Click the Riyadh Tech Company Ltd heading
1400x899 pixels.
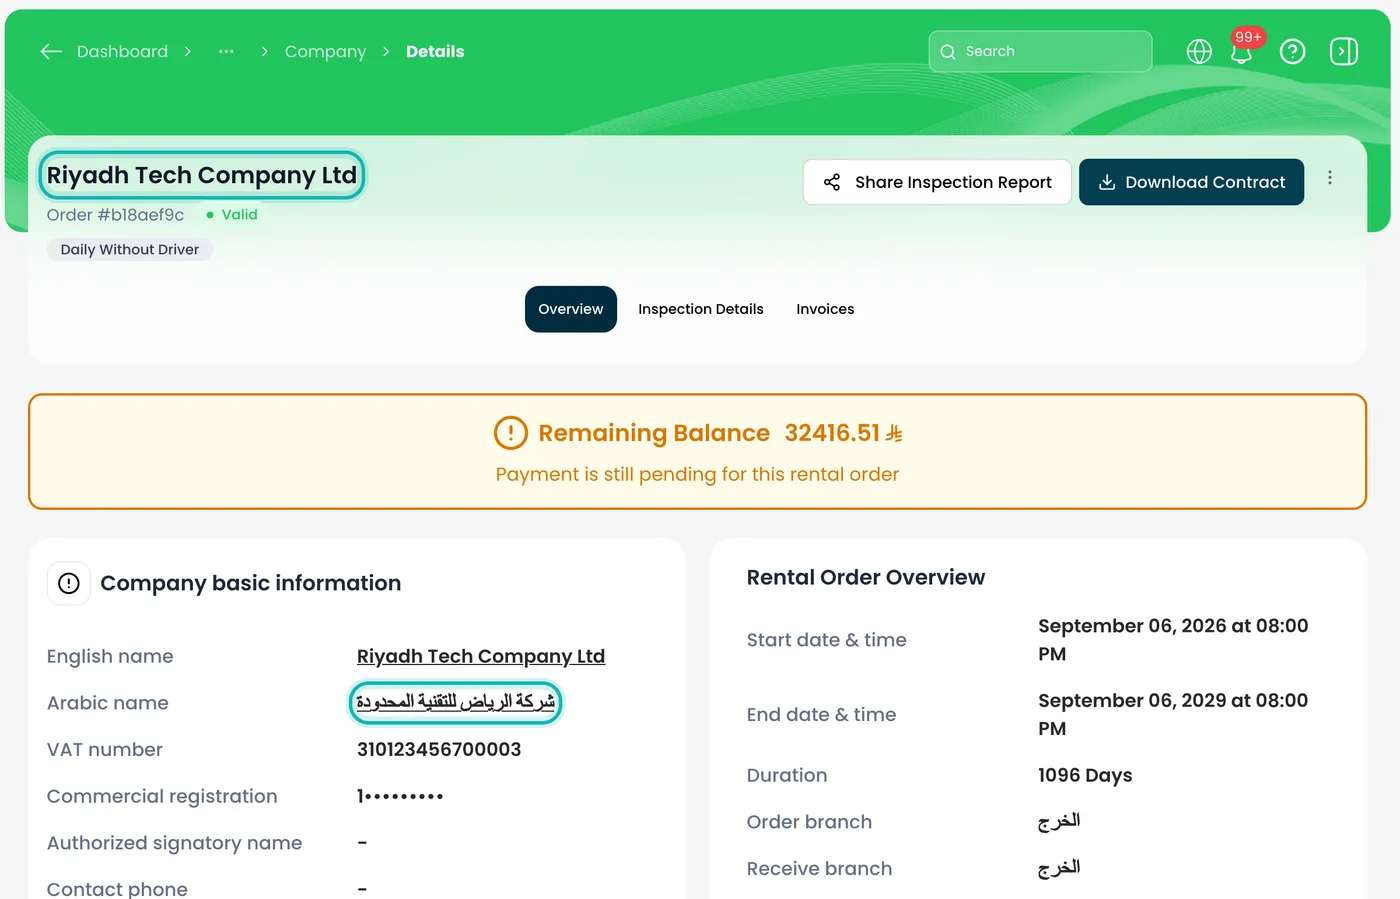(202, 175)
